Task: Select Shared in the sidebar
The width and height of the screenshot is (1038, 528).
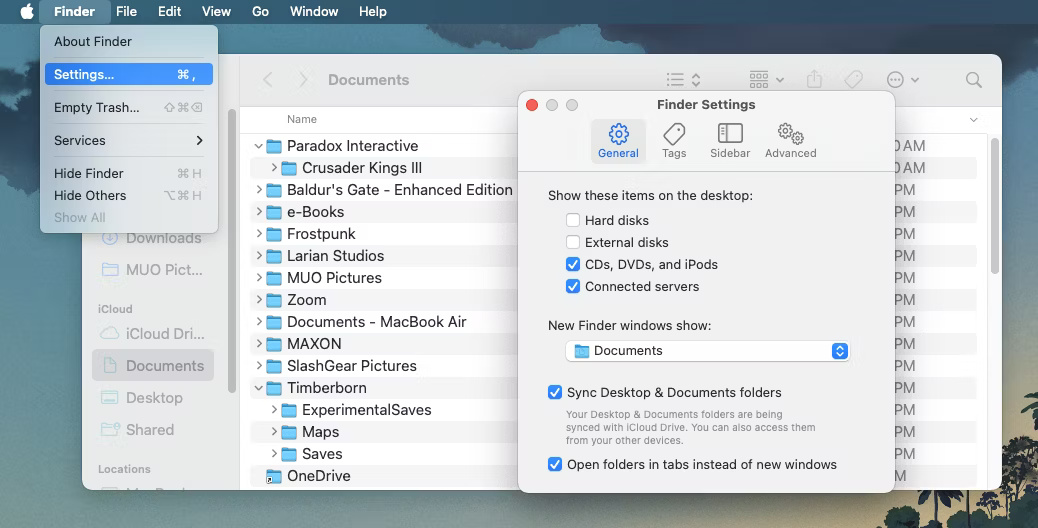Action: click(x=153, y=429)
